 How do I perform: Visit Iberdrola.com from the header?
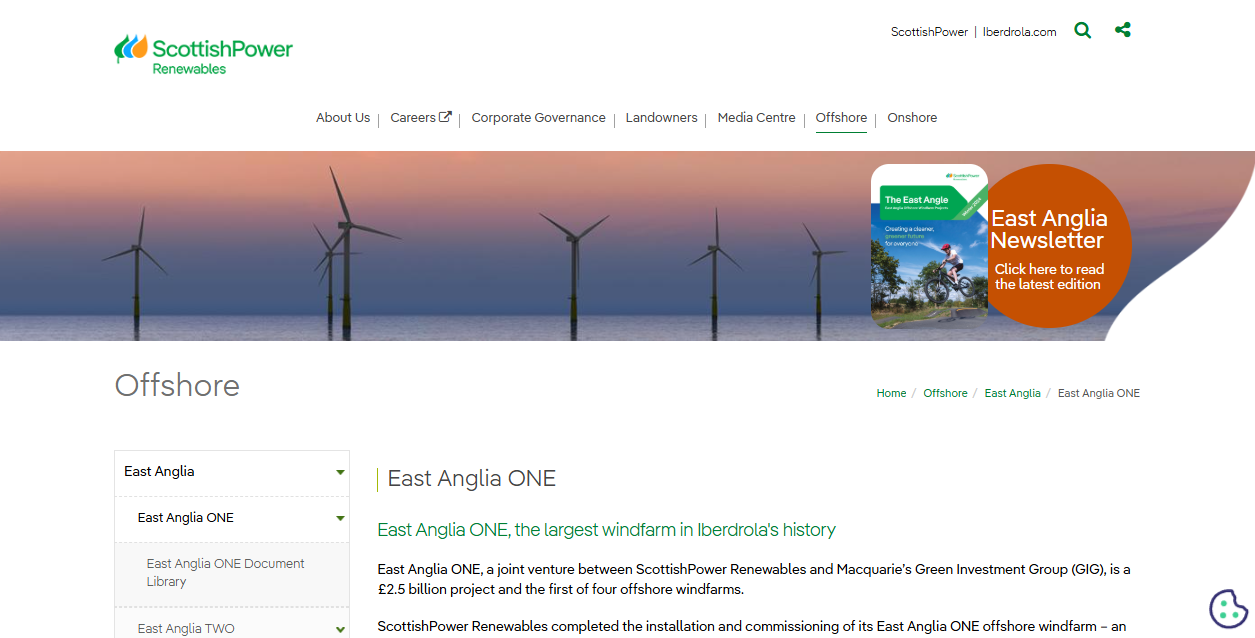pyautogui.click(x=1019, y=31)
